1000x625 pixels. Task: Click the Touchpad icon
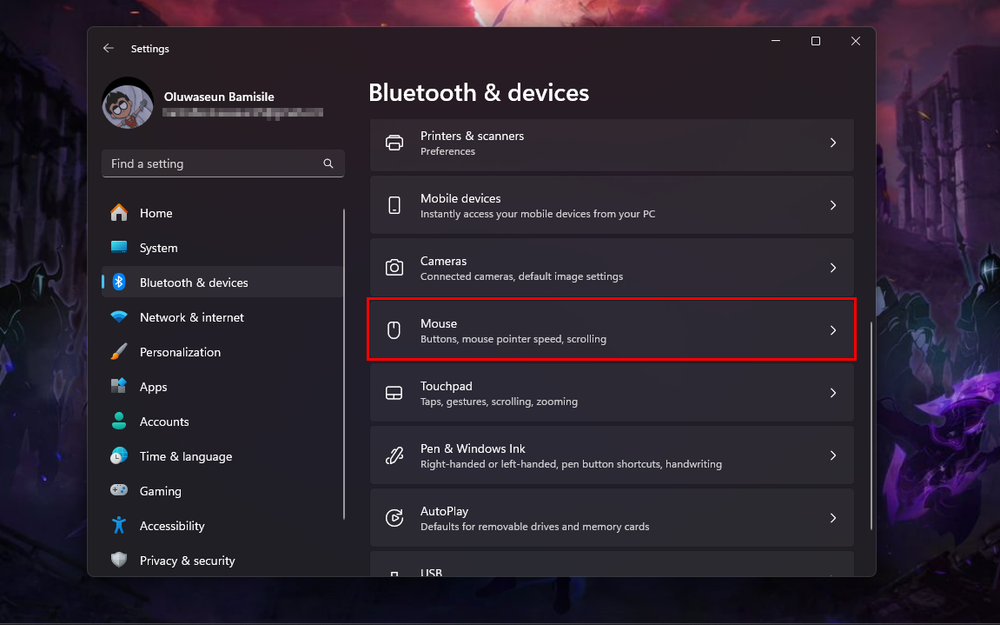tap(393, 393)
